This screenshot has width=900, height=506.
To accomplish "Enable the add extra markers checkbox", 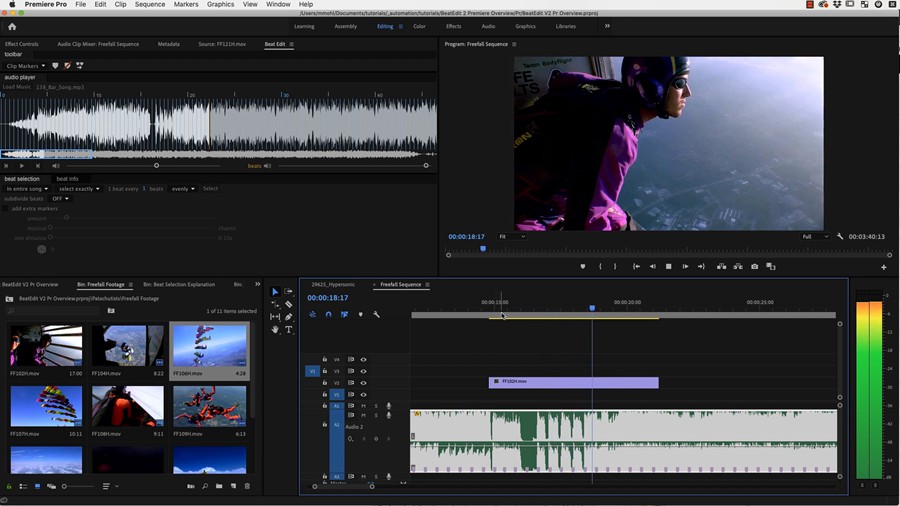I will [5, 208].
